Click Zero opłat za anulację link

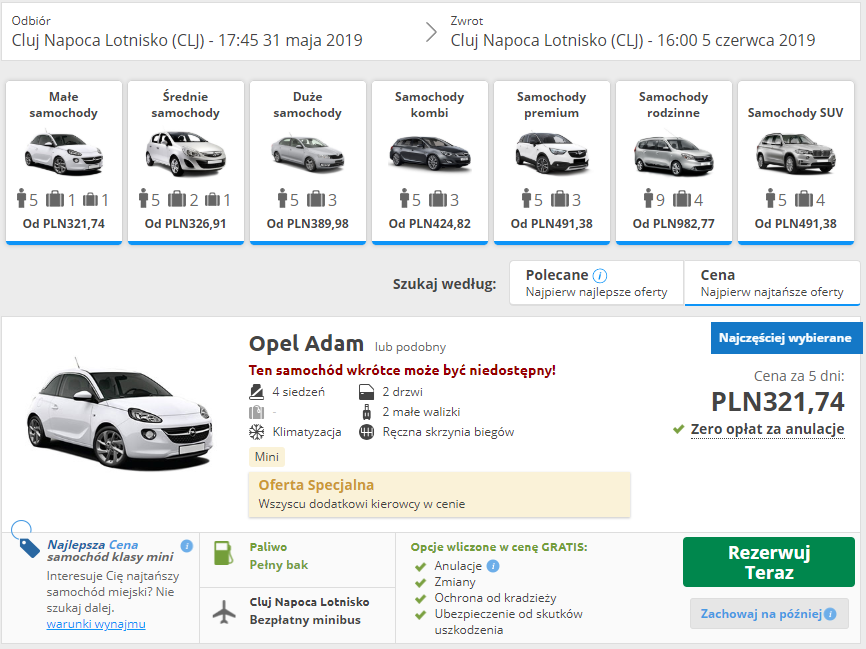[767, 429]
